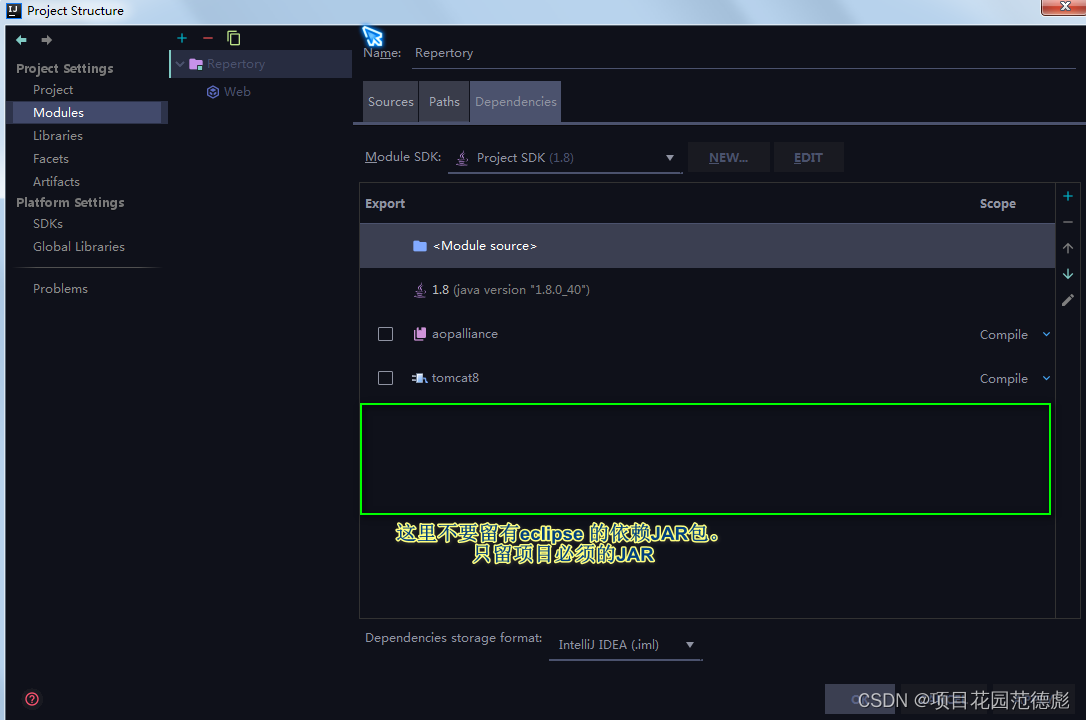The width and height of the screenshot is (1086, 720).
Task: Move the dependency down with the arrow icon
Action: coord(1068,274)
